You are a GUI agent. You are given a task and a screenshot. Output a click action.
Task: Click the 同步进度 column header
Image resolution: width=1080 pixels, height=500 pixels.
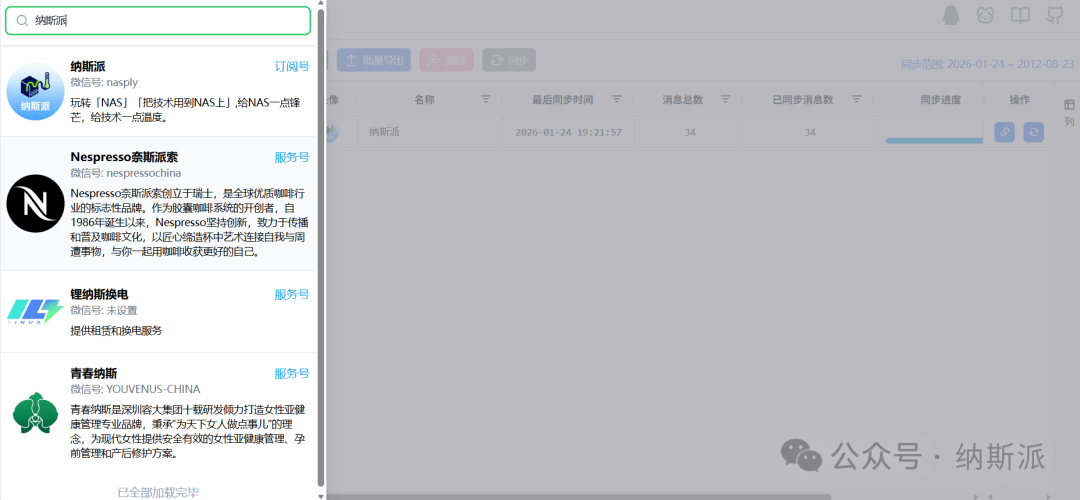click(x=941, y=100)
